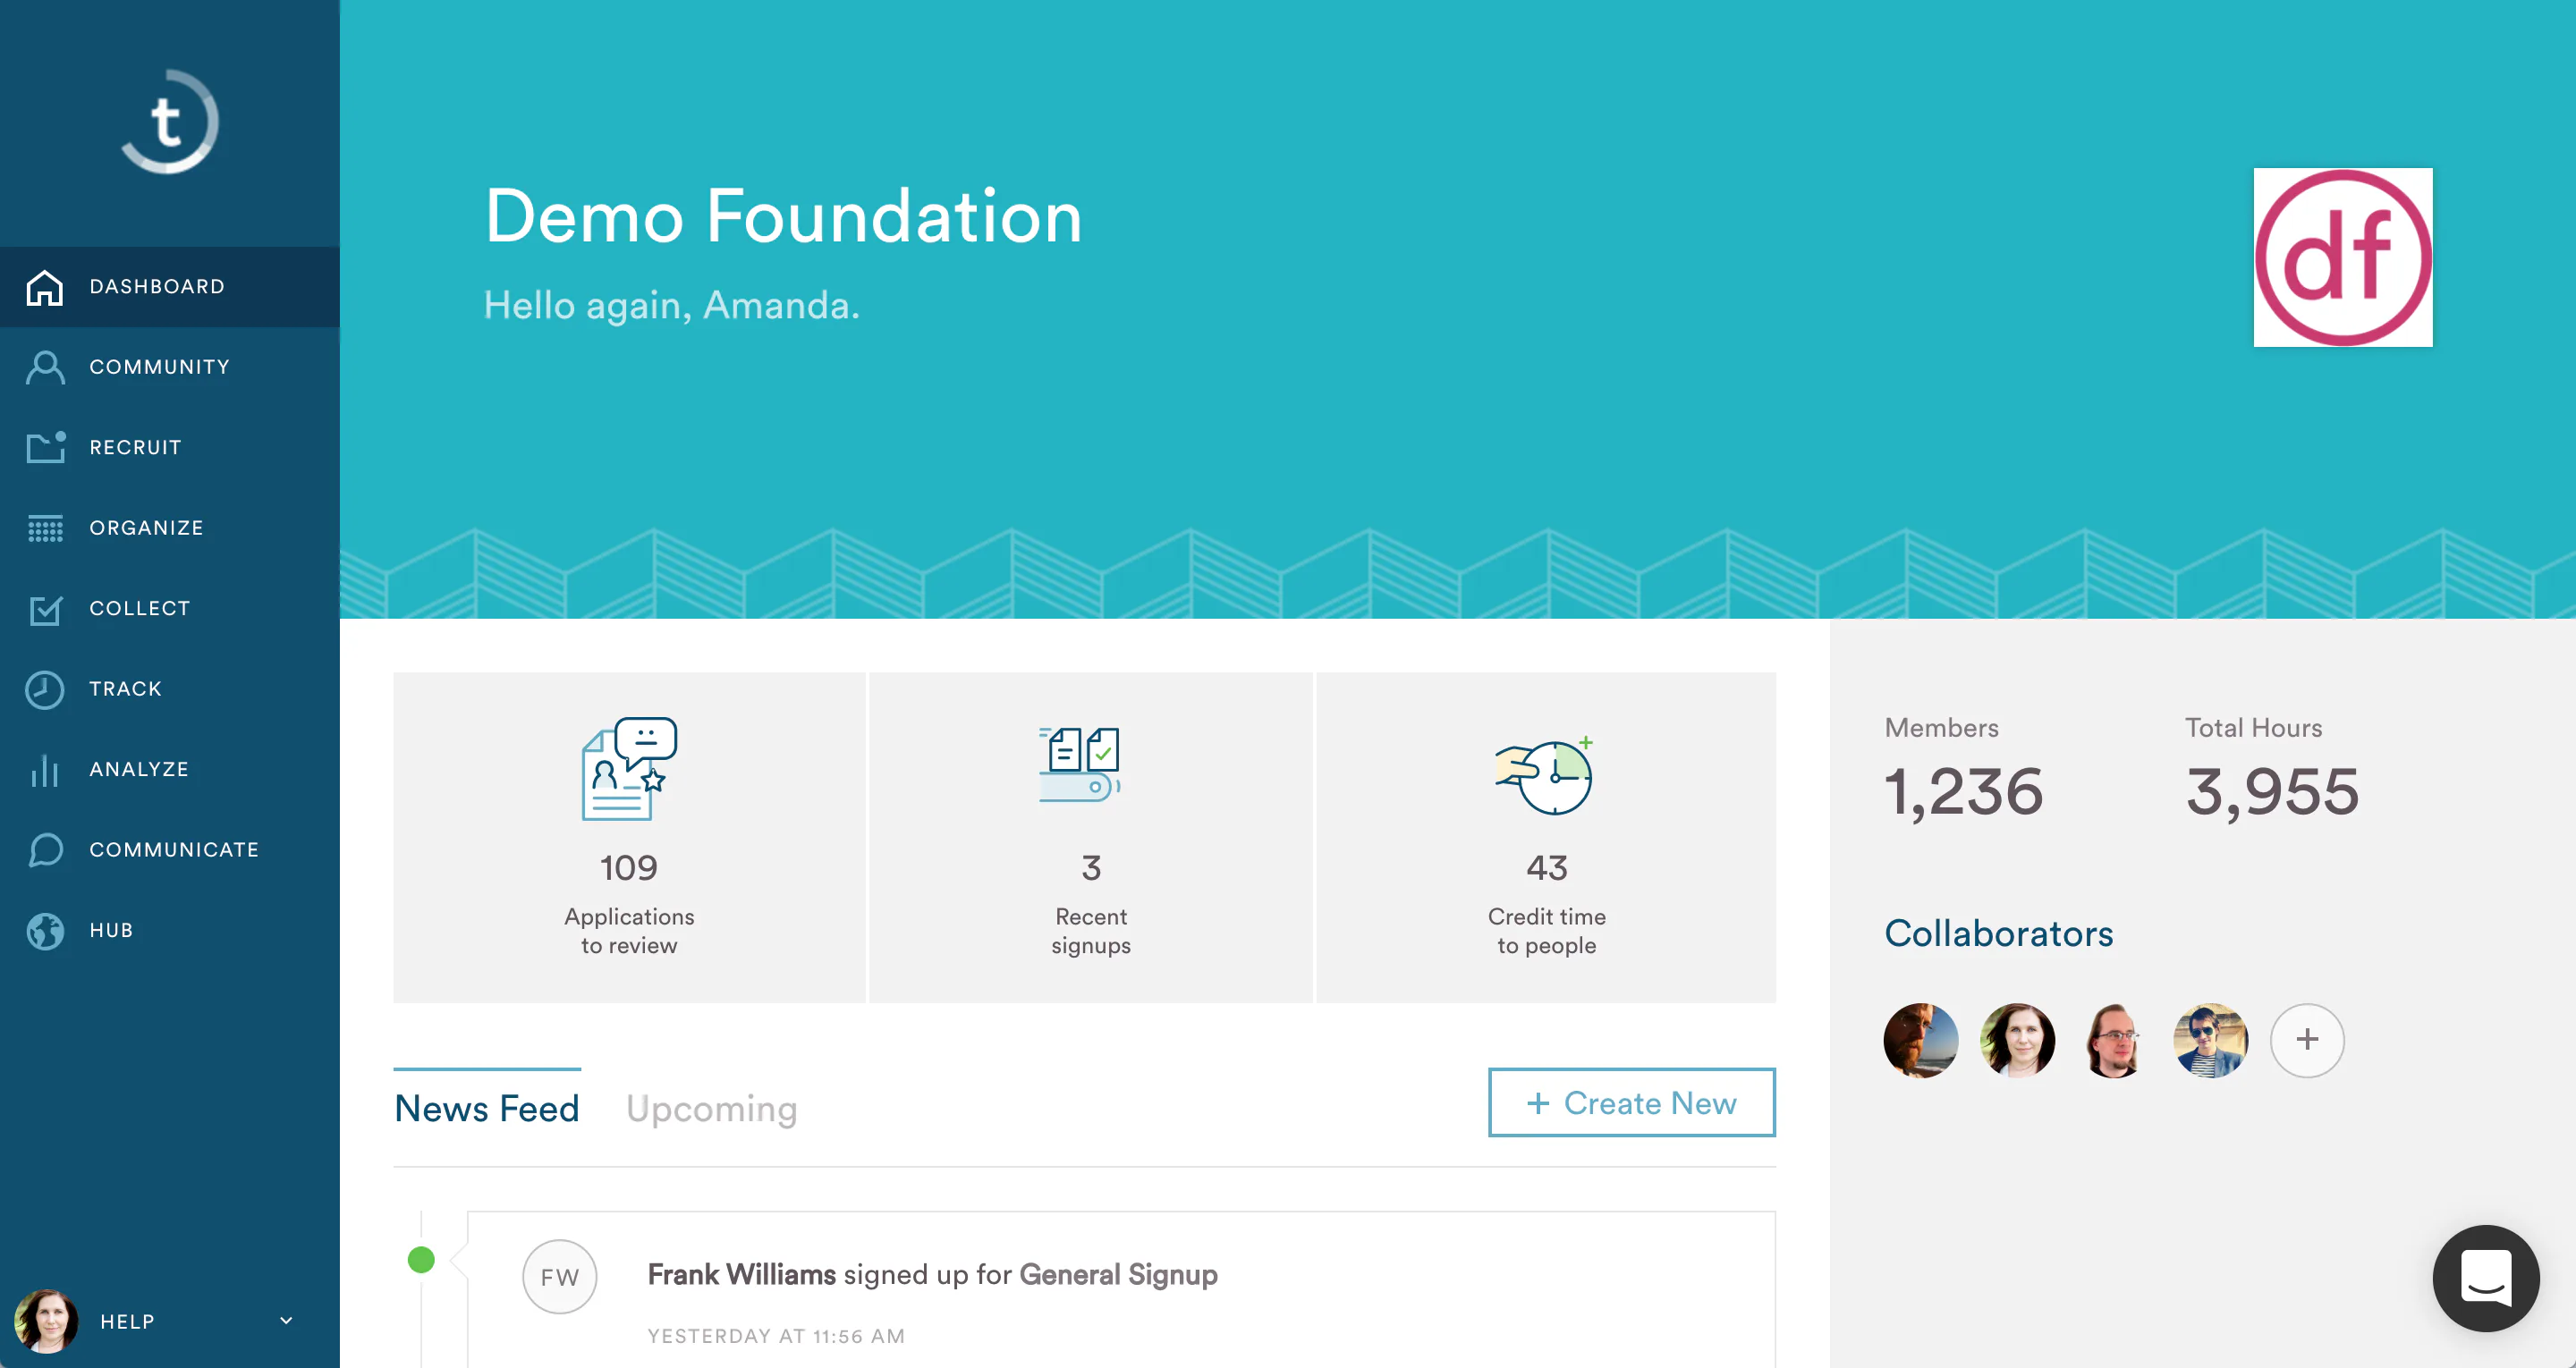This screenshot has width=2576, height=1368.
Task: Select the News Feed tab
Action: click(487, 1108)
